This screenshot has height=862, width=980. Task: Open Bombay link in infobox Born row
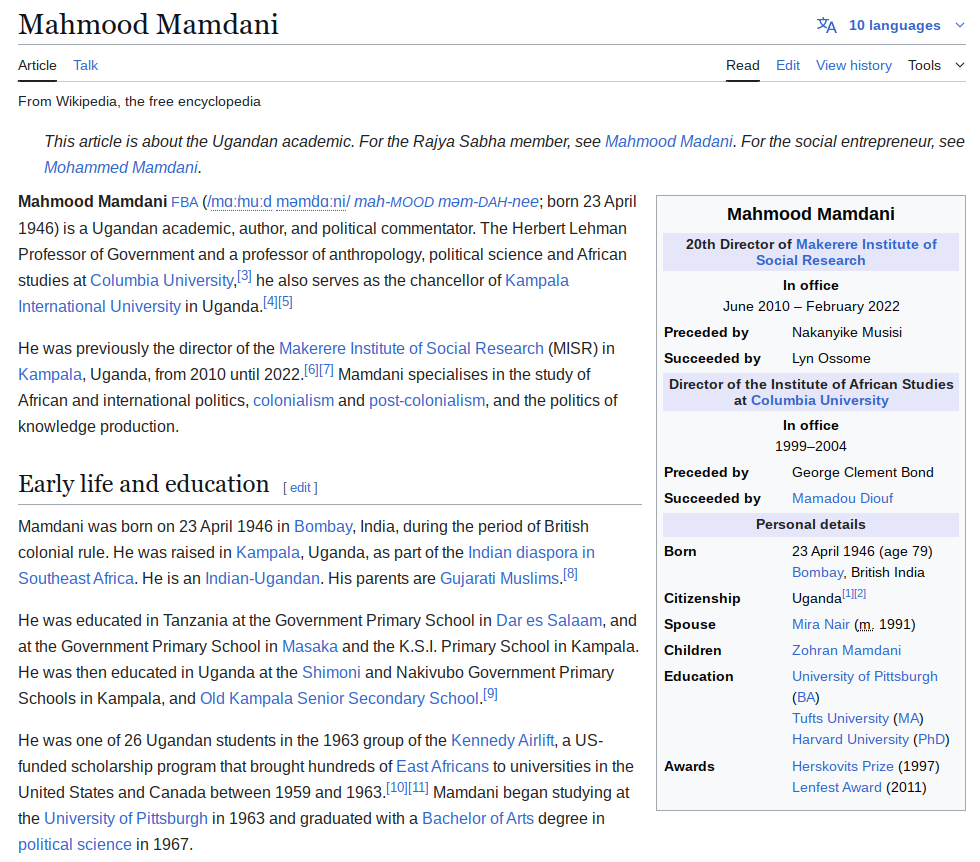click(x=818, y=573)
